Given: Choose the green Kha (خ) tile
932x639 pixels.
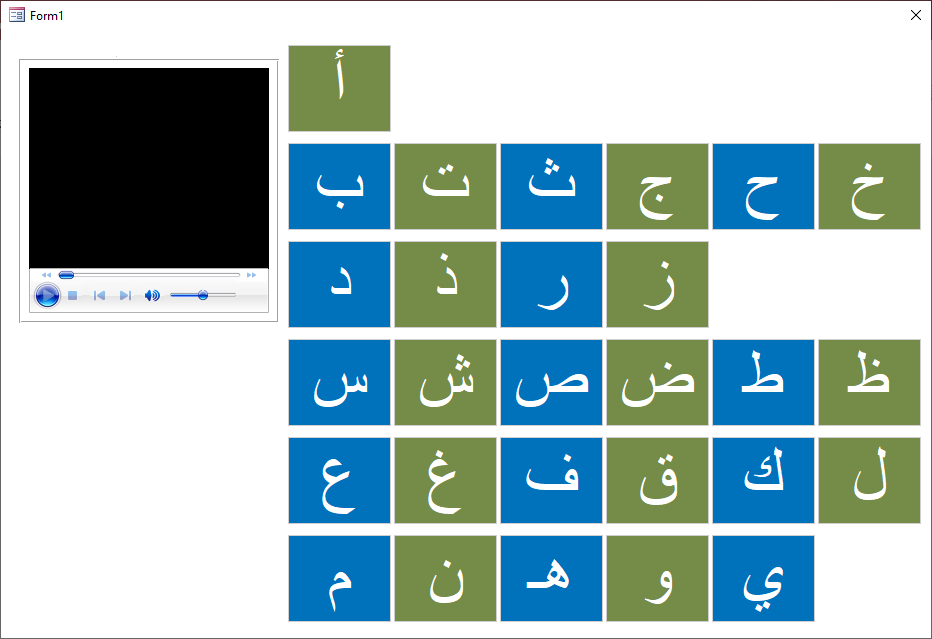Looking at the screenshot, I should coord(870,186).
